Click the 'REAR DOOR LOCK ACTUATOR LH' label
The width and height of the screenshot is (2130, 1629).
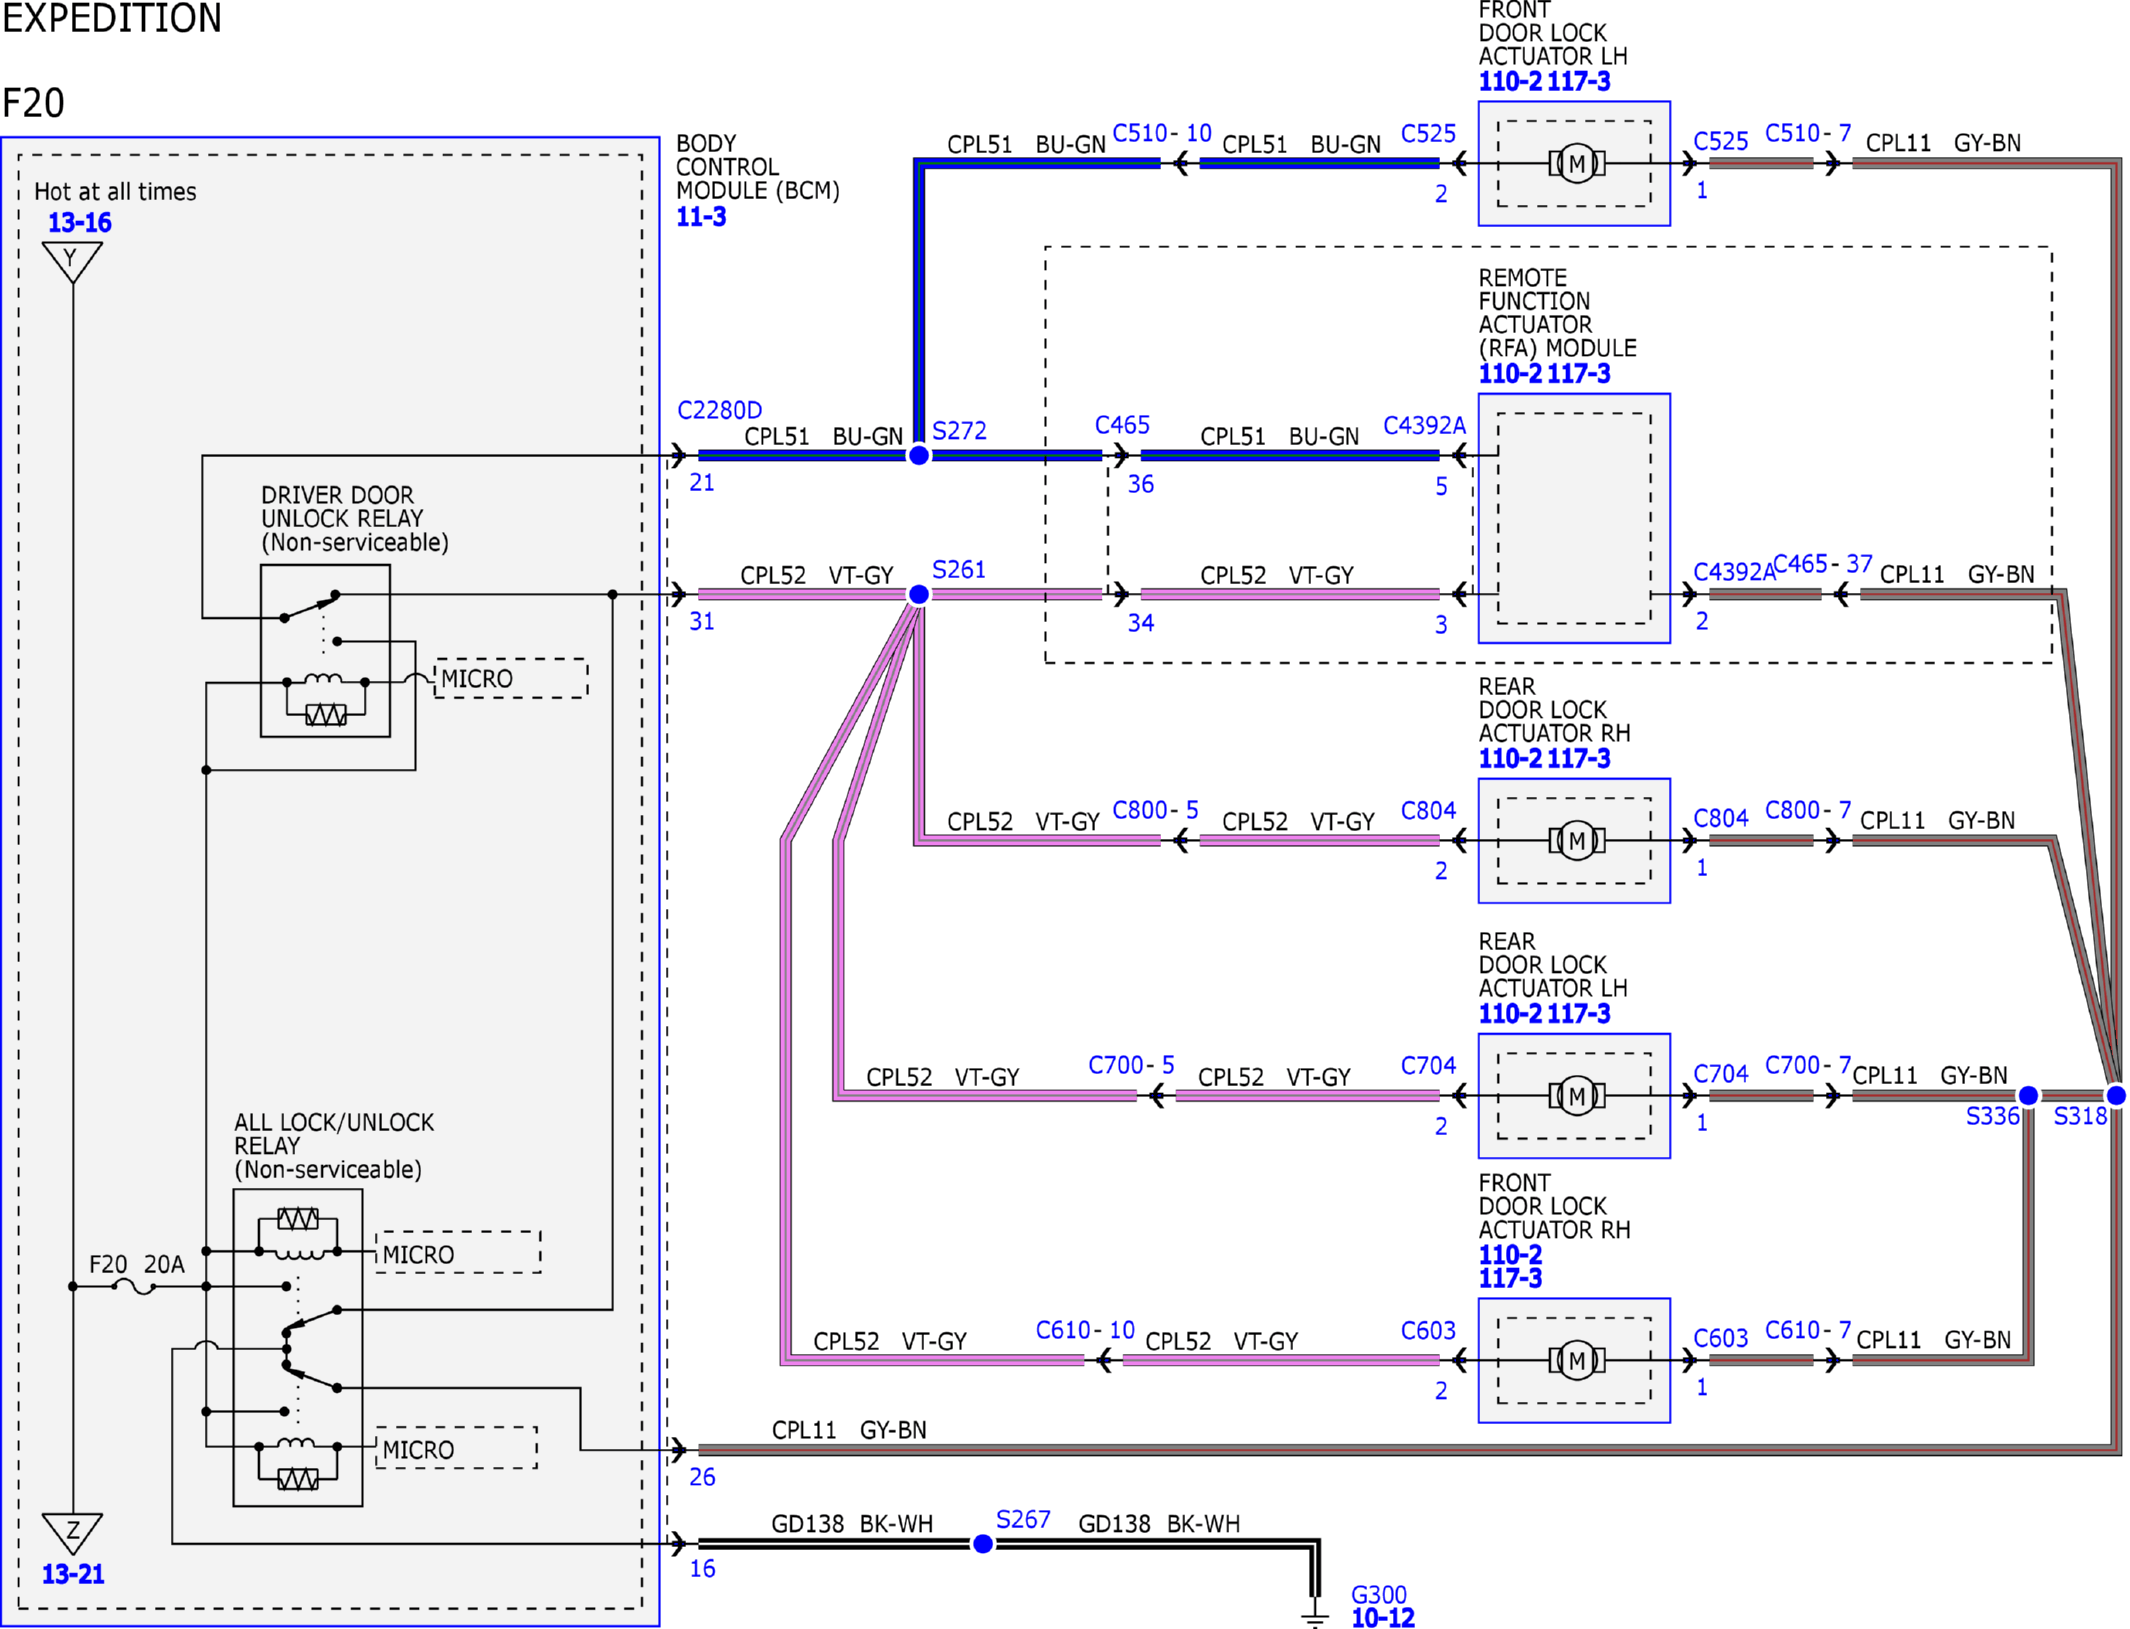[x=1553, y=965]
